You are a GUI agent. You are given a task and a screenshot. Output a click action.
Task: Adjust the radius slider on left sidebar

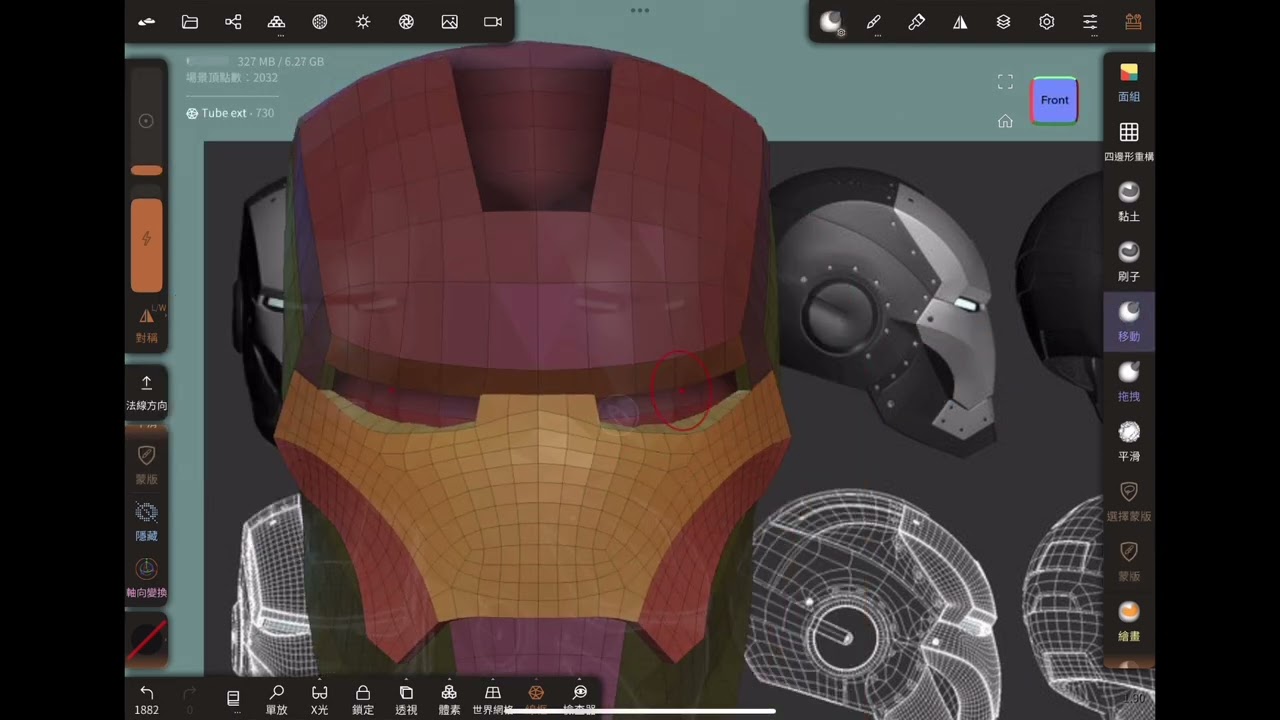tap(147, 121)
